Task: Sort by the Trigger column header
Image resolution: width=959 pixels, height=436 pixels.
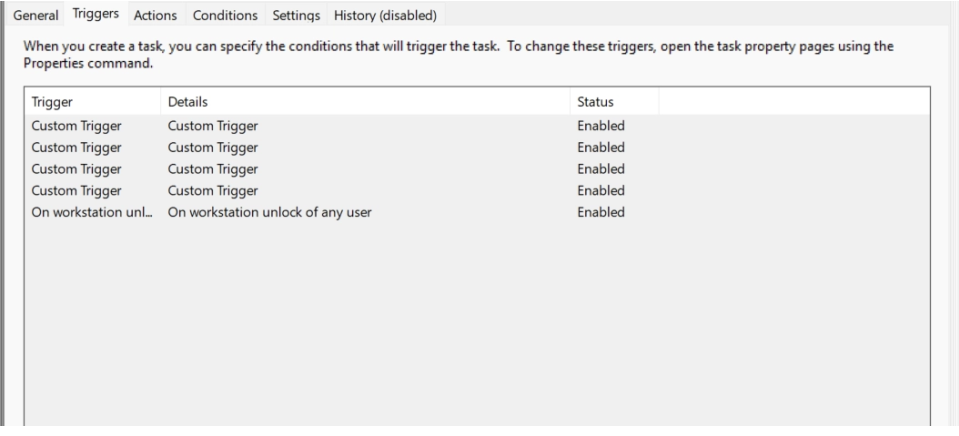Action: pos(90,102)
